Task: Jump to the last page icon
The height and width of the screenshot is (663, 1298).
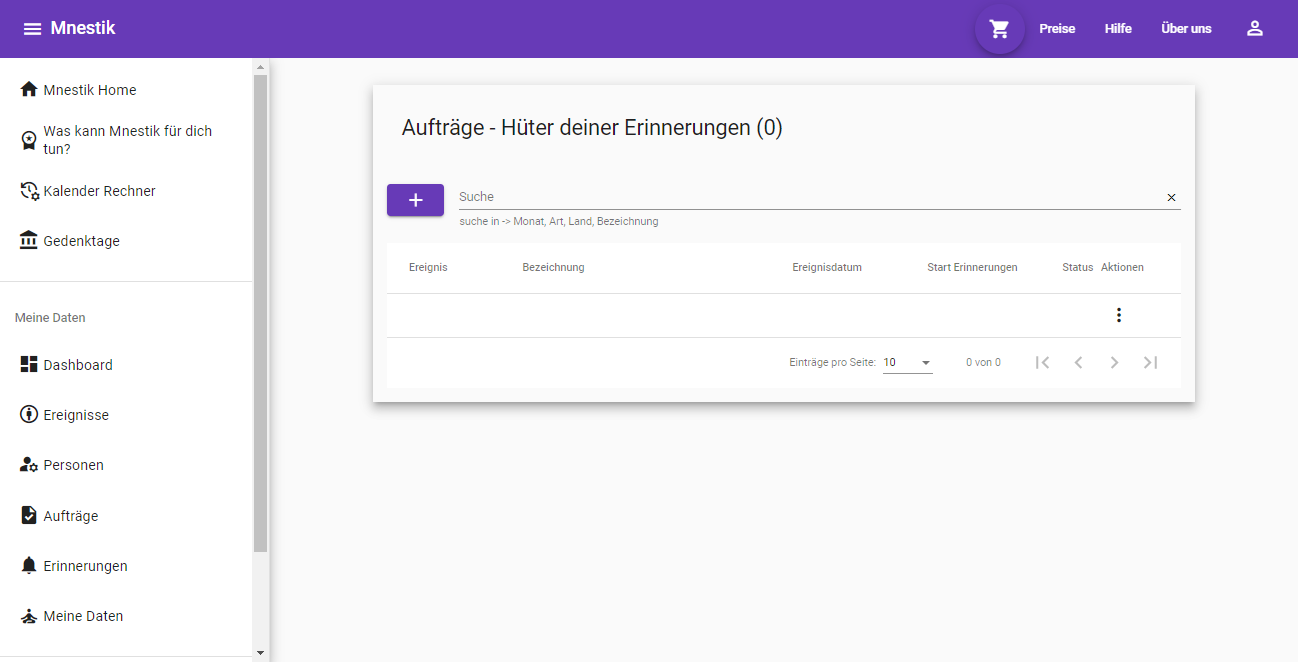Action: pos(1150,362)
